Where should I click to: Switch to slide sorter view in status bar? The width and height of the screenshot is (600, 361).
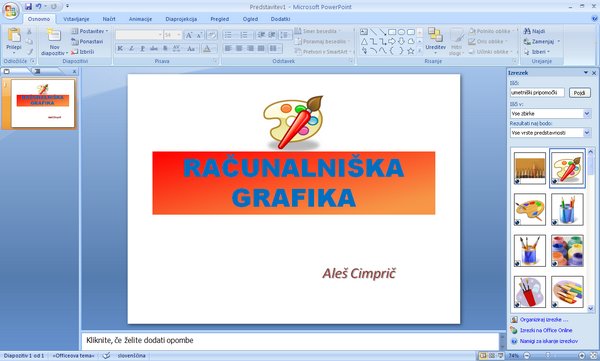(492, 356)
